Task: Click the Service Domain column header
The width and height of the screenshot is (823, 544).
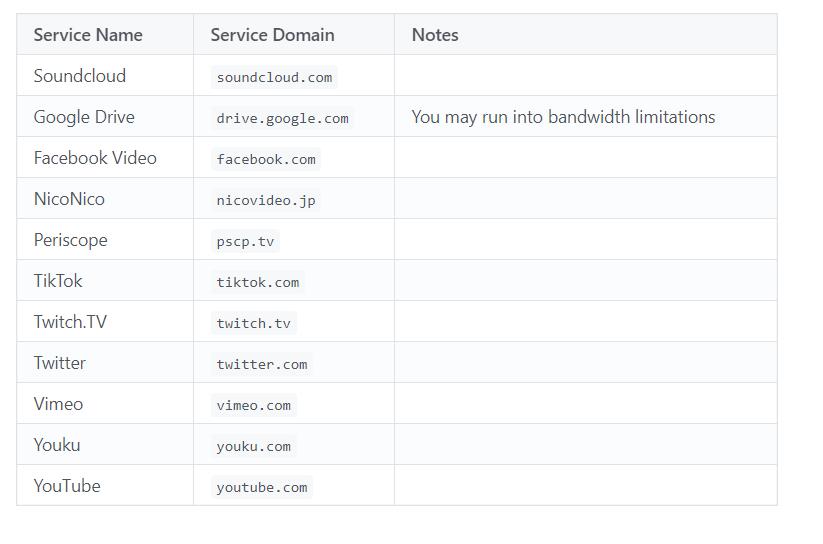Action: 294,35
